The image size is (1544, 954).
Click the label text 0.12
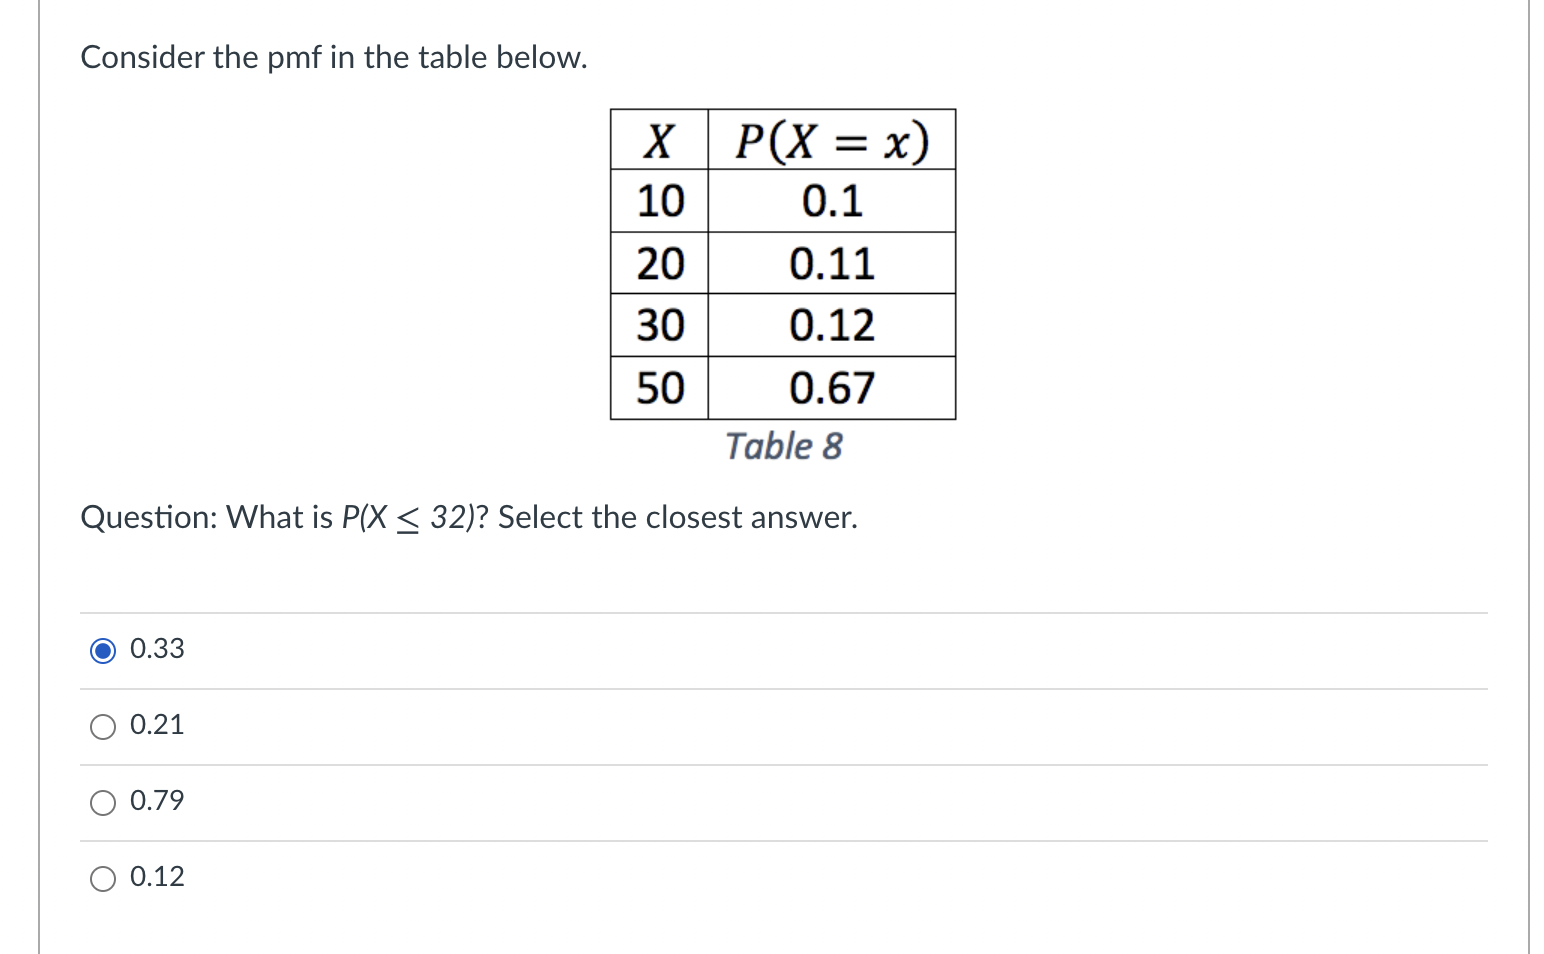click(x=156, y=877)
